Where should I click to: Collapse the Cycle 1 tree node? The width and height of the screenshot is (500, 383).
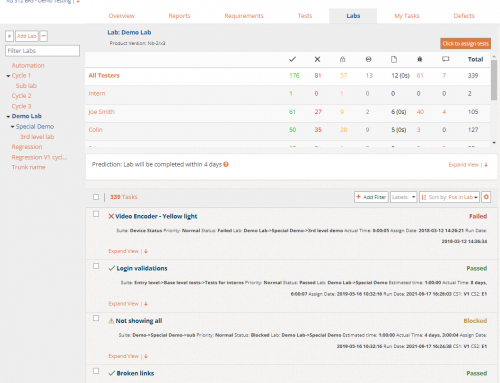coord(8,76)
